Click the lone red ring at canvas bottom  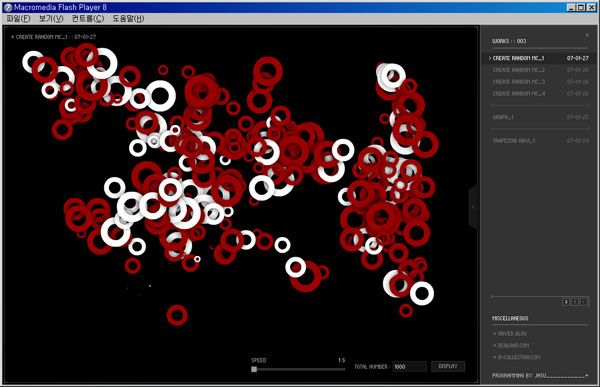click(x=177, y=315)
